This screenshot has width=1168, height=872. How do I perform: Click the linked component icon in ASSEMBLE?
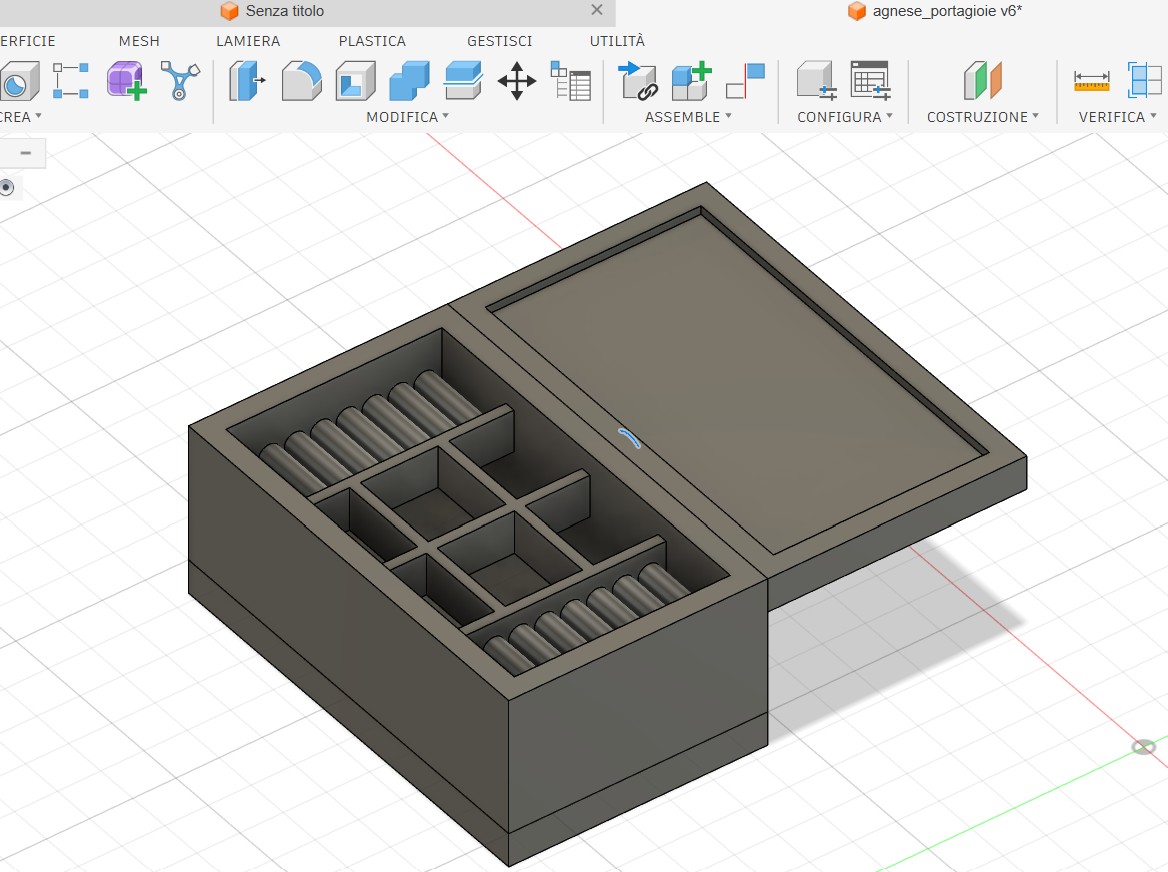(637, 80)
